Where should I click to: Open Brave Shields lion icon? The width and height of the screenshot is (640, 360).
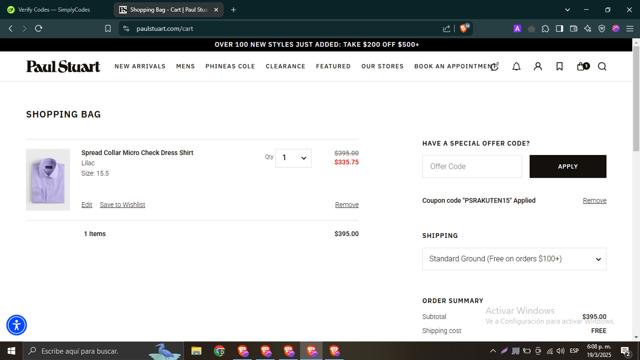click(464, 28)
